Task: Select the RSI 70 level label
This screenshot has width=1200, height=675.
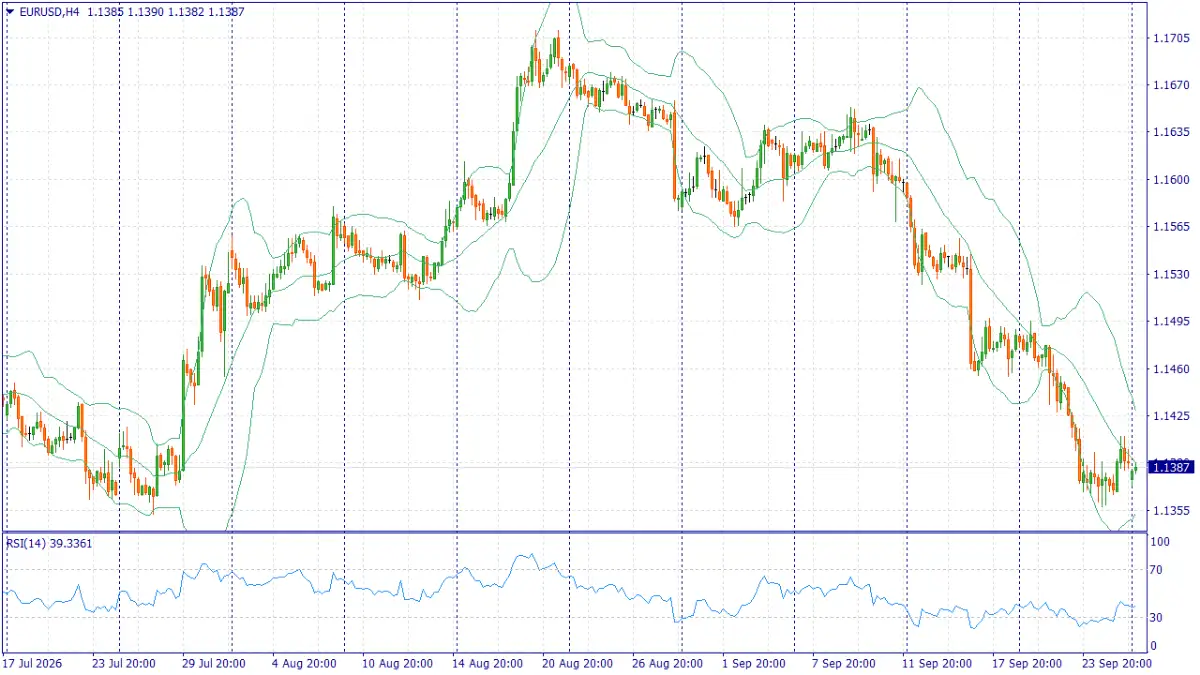Action: pos(1158,570)
